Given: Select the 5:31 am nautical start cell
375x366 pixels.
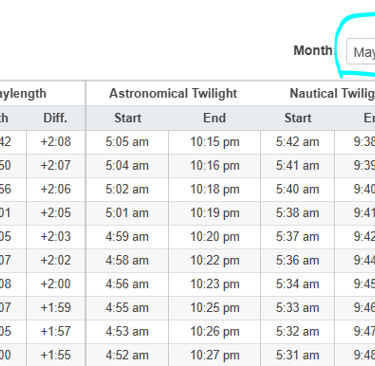Looking at the screenshot, I should click(297, 355).
